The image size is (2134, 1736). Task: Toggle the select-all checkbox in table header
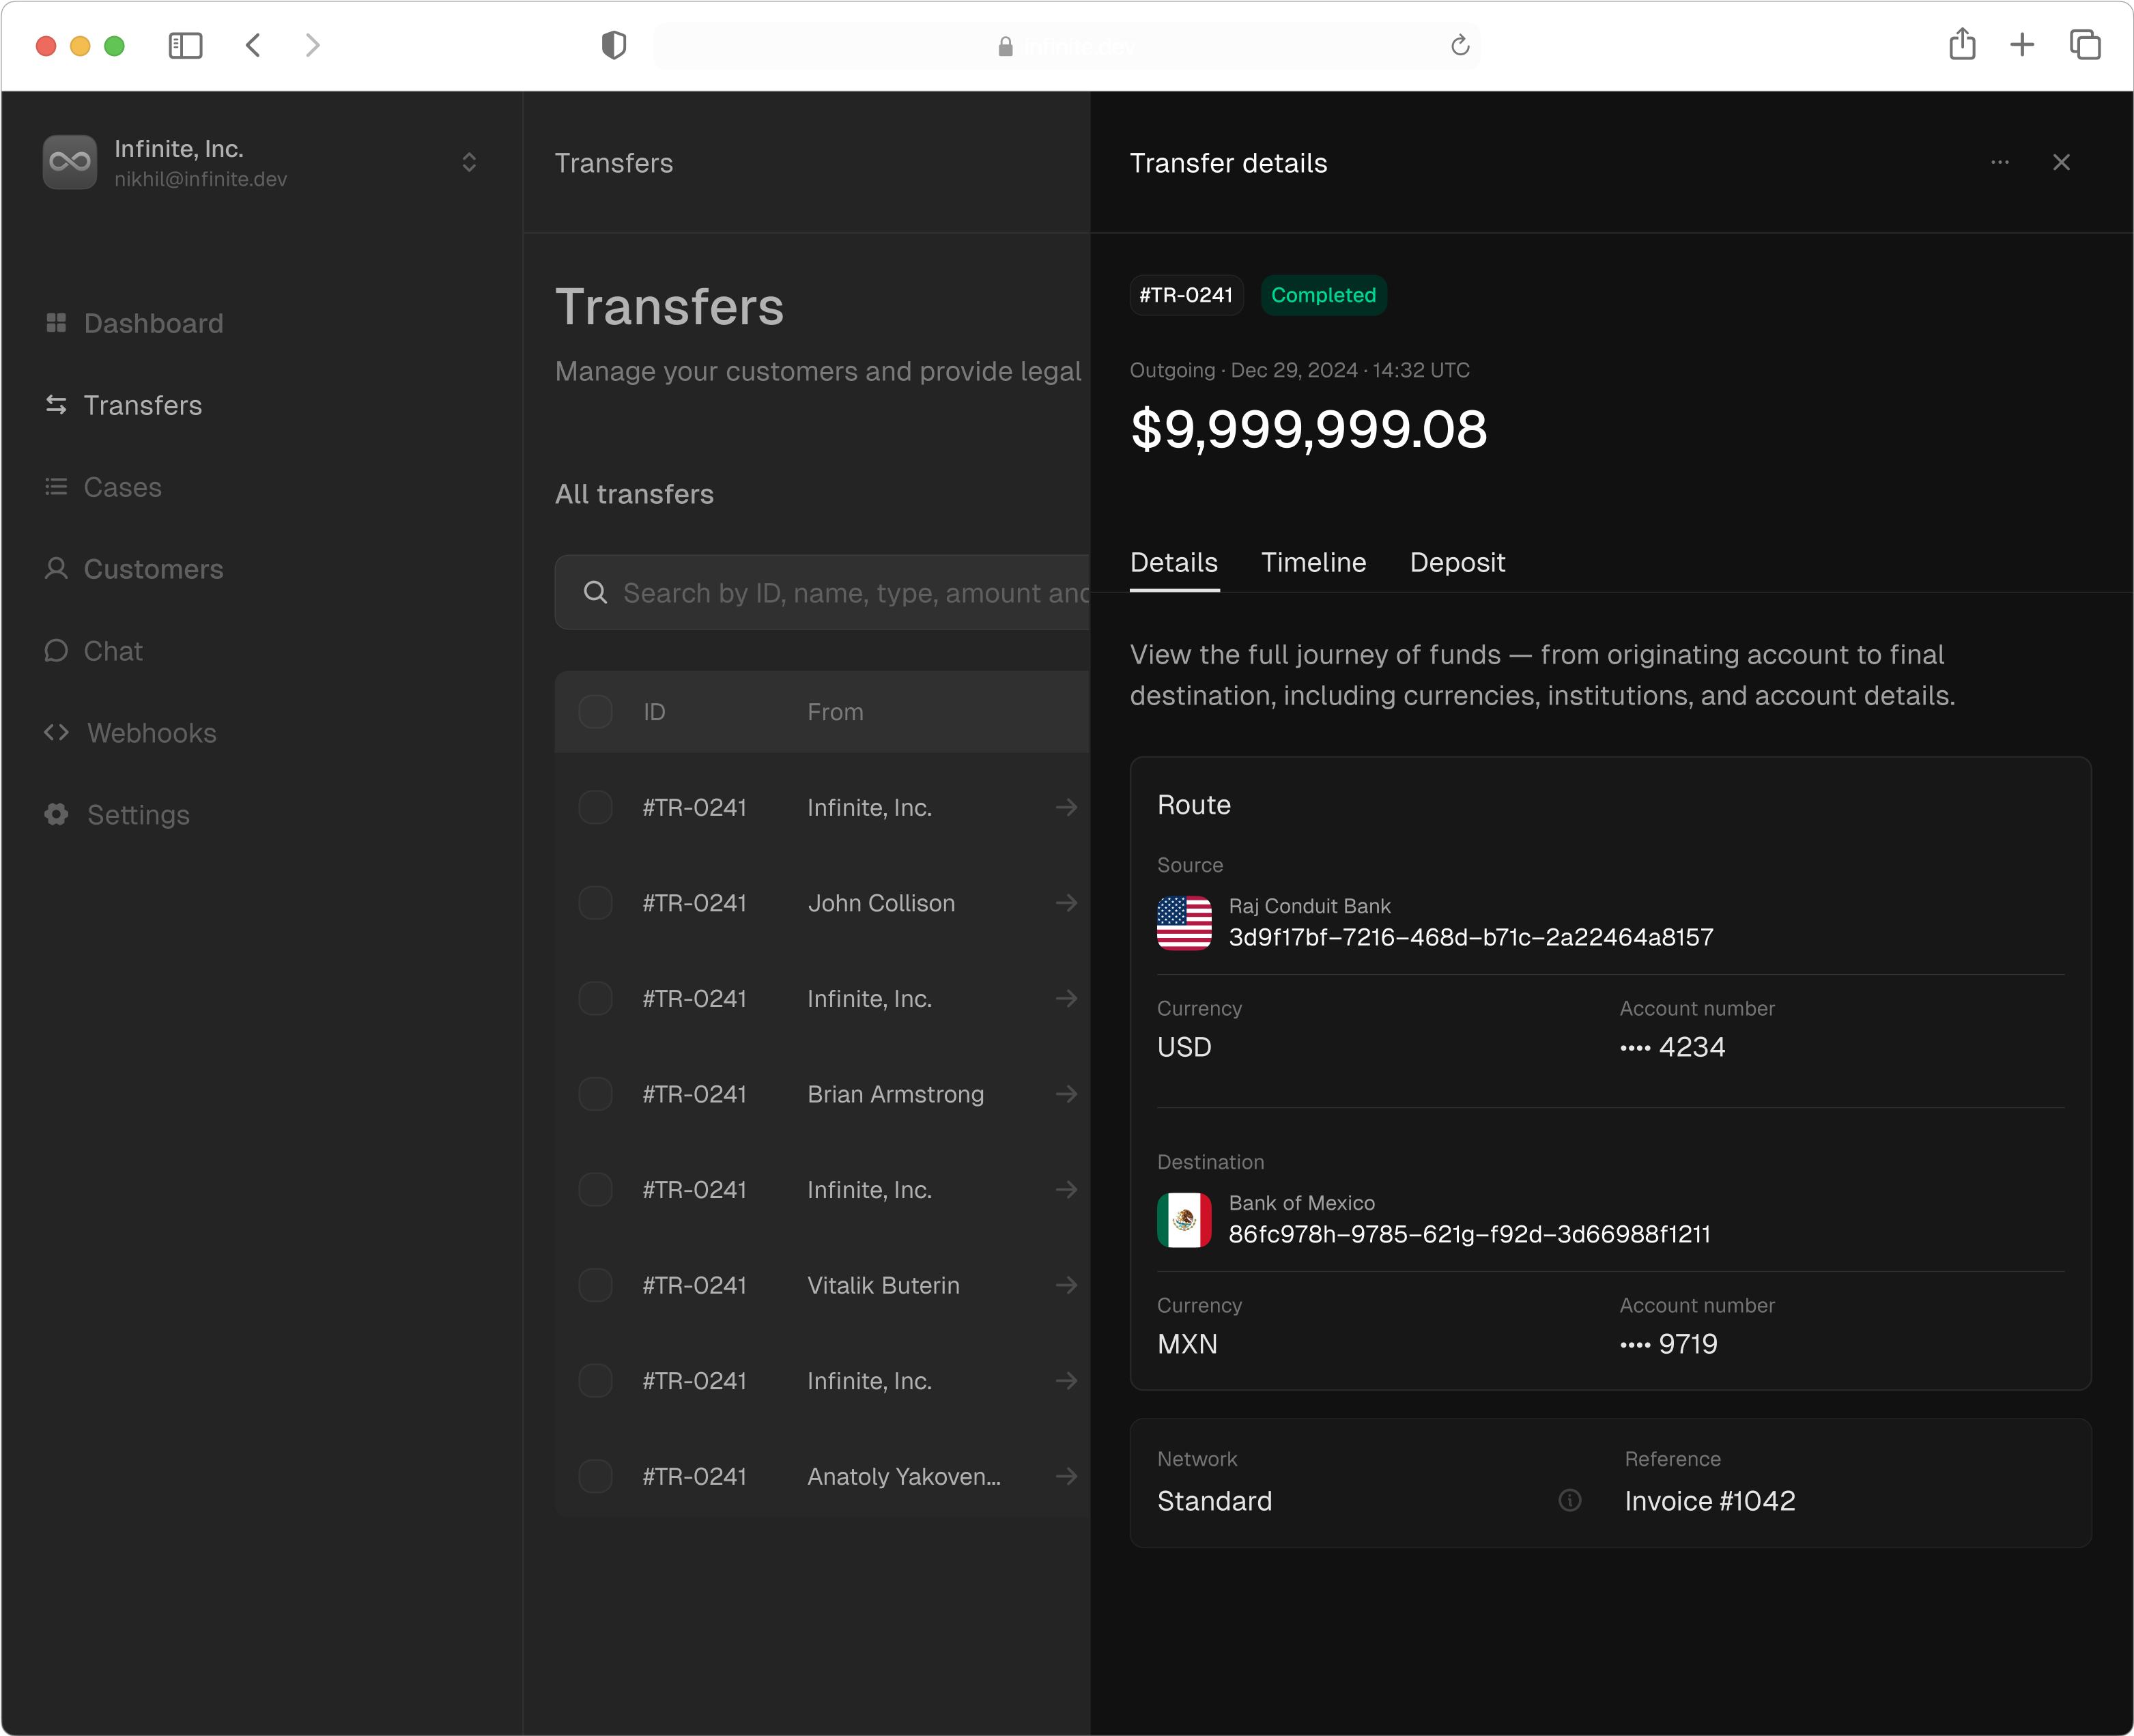[595, 712]
